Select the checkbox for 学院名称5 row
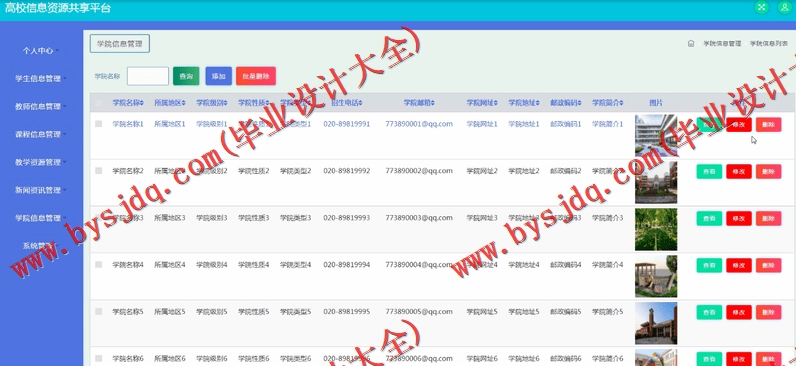Image resolution: width=796 pixels, height=366 pixels. coord(98,312)
